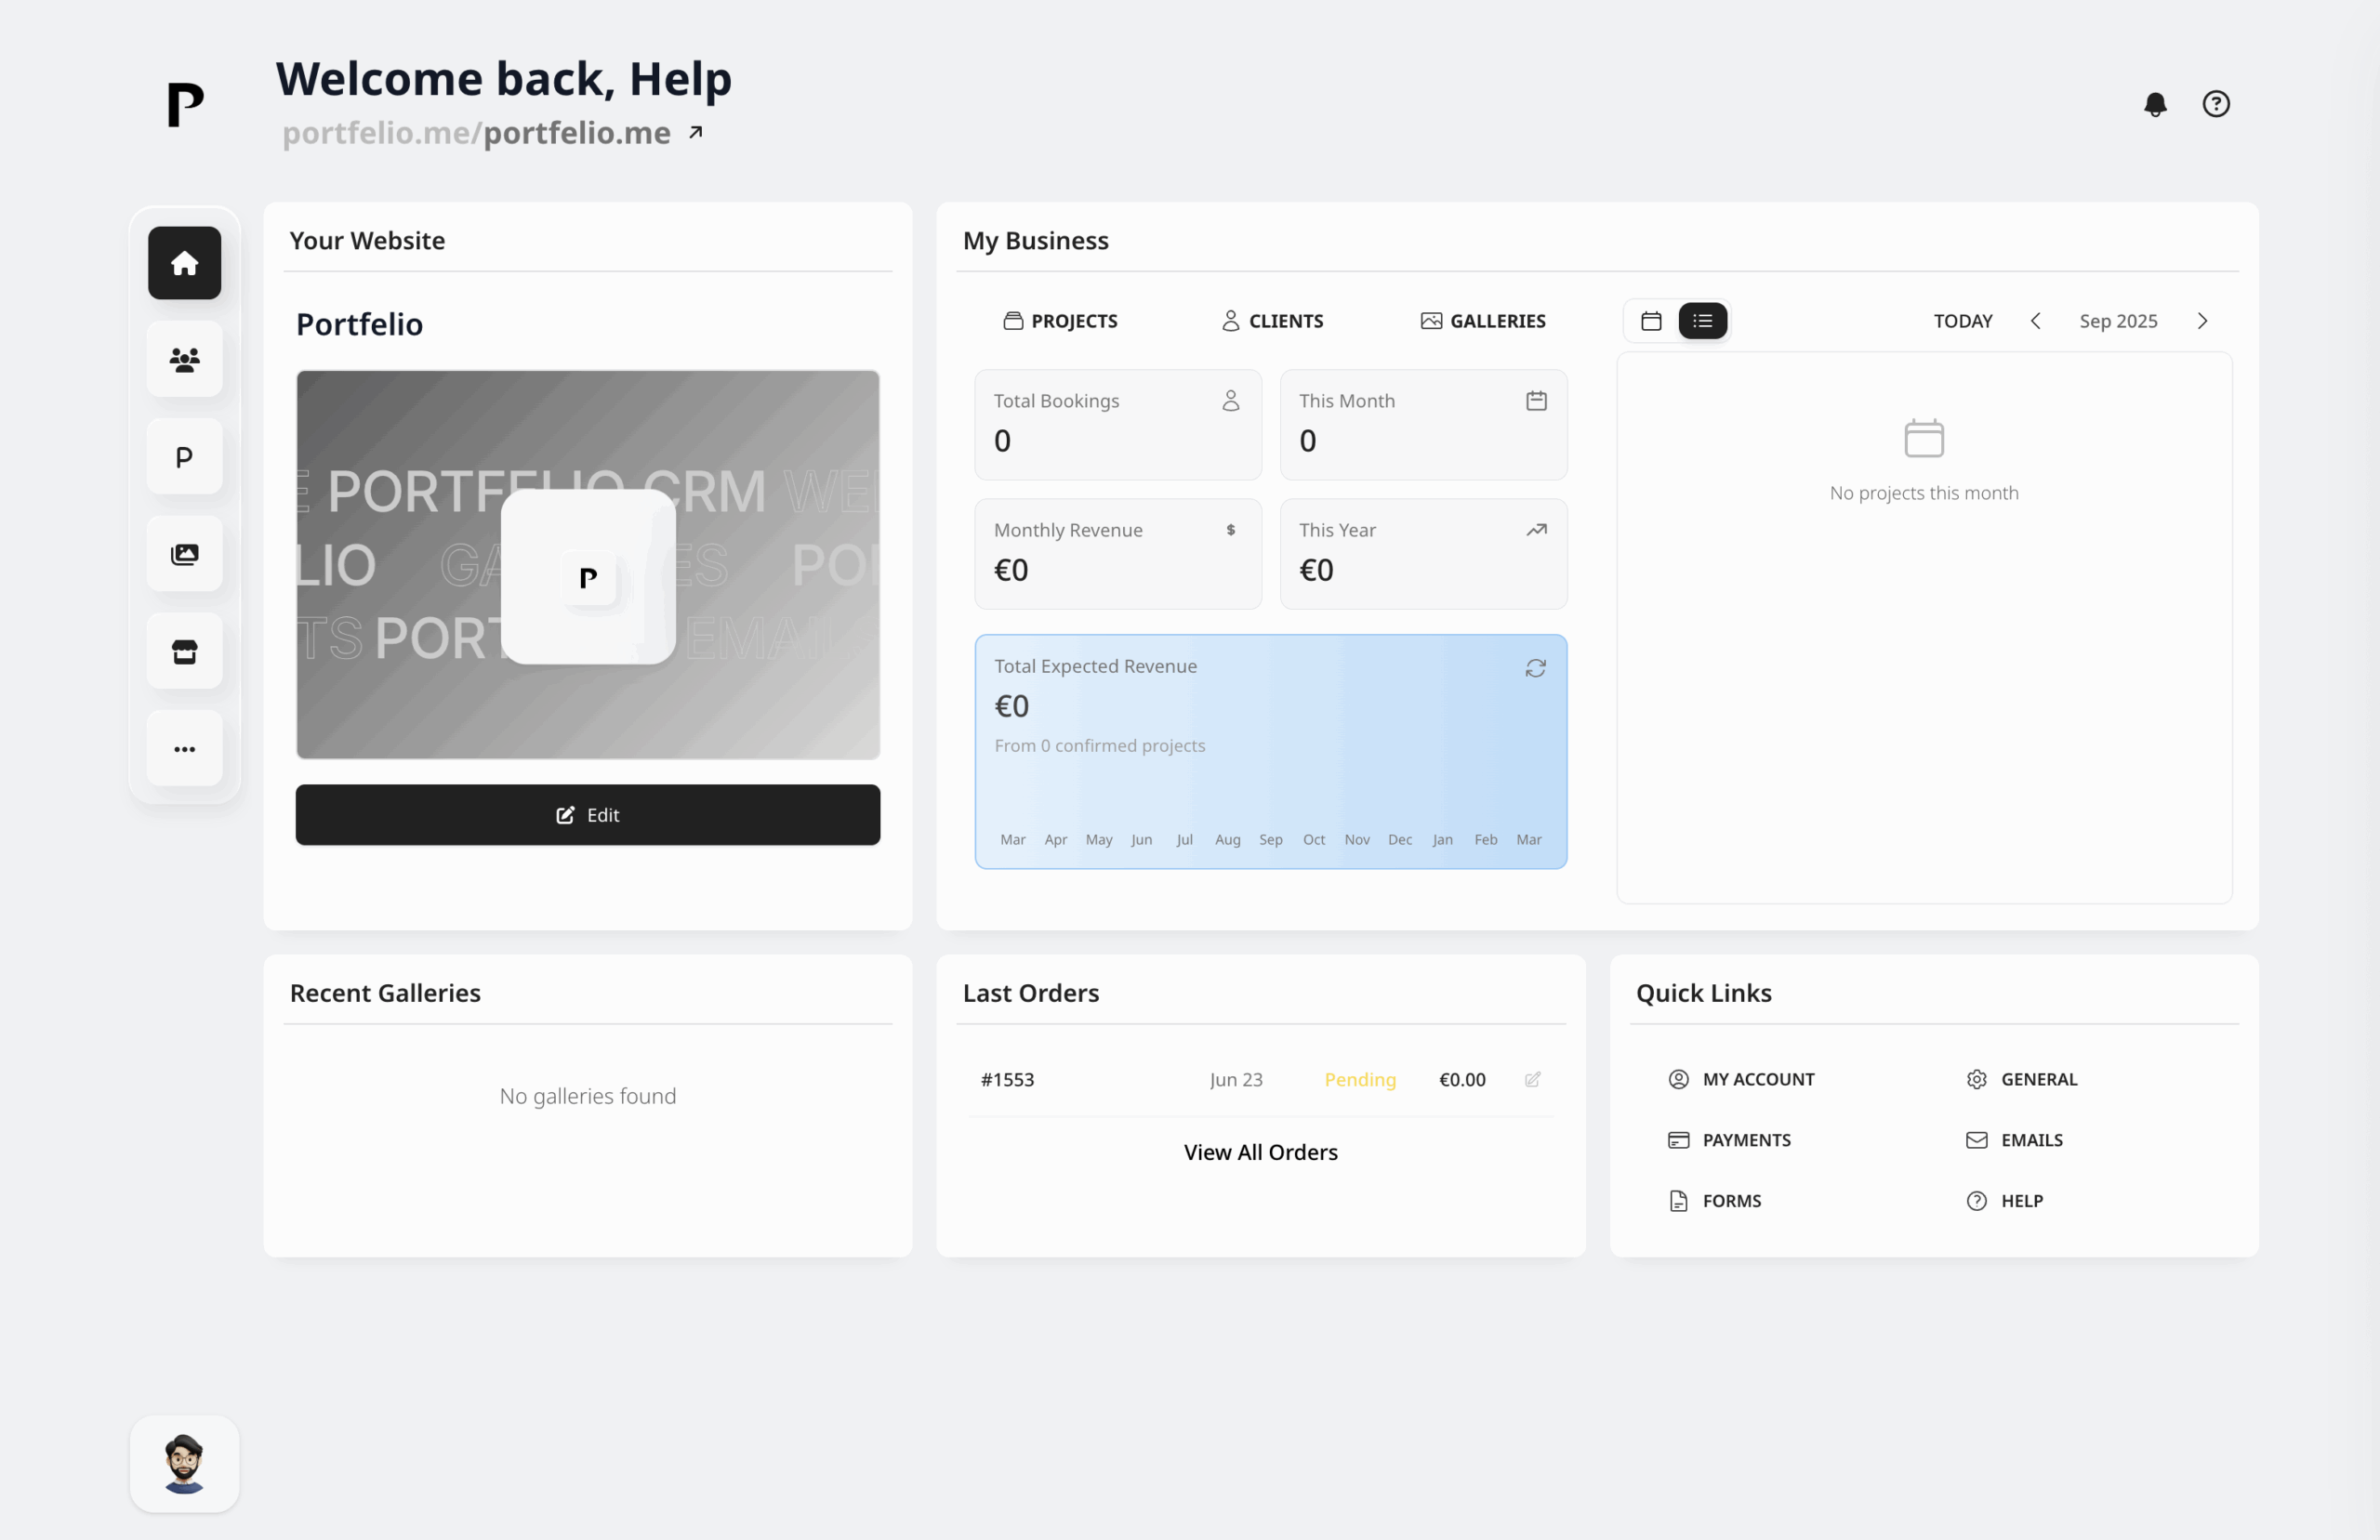Refresh the Total Expected Revenue card
Viewport: 2380px width, 1540px height.
[x=1535, y=668]
